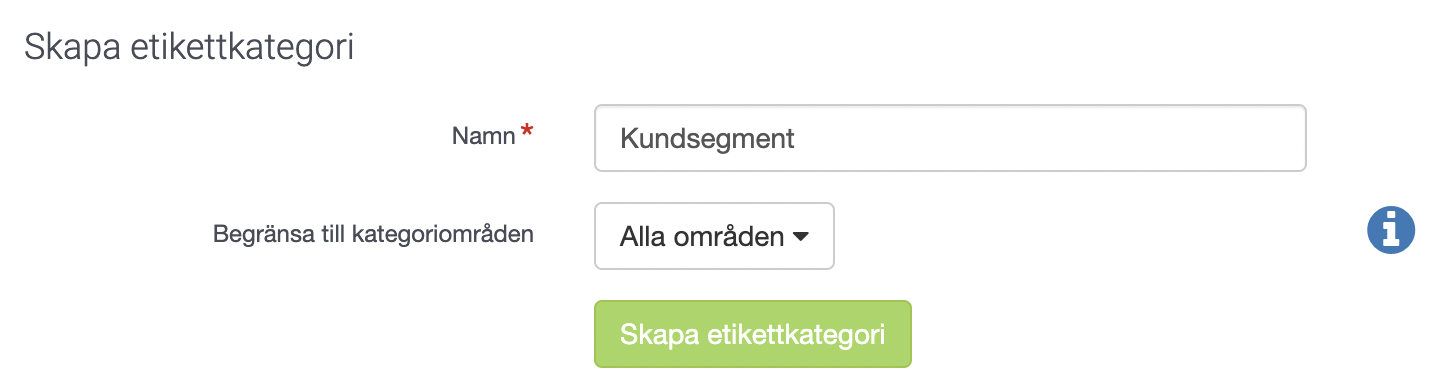The image size is (1440, 386).
Task: Click the Skapa etikettkategori page heading
Action: [189, 48]
